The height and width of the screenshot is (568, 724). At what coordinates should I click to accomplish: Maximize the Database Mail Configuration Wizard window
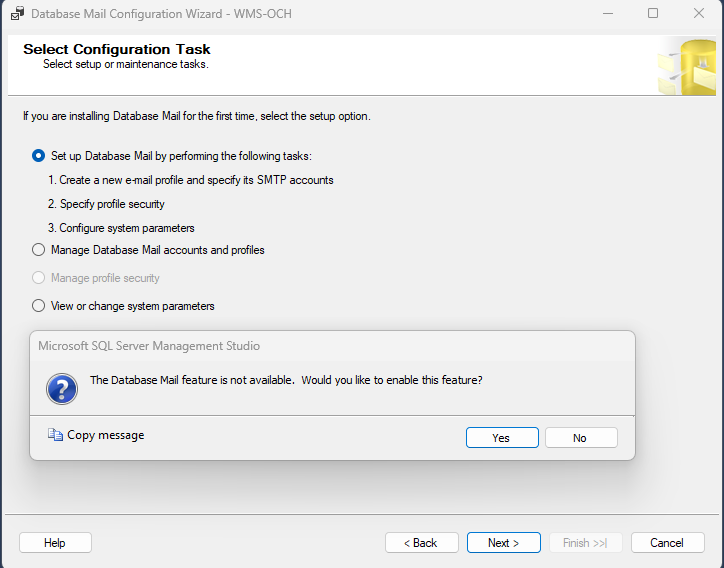pos(653,14)
